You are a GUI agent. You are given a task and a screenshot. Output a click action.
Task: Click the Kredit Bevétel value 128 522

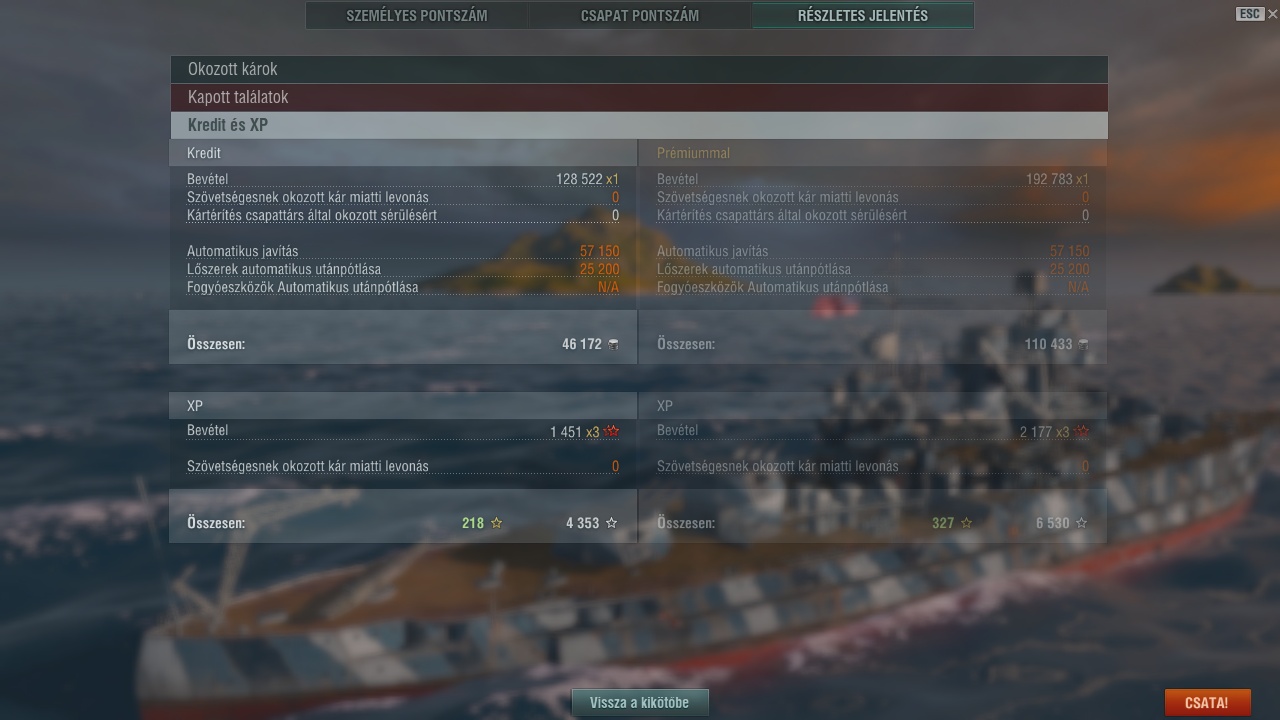[x=580, y=179]
